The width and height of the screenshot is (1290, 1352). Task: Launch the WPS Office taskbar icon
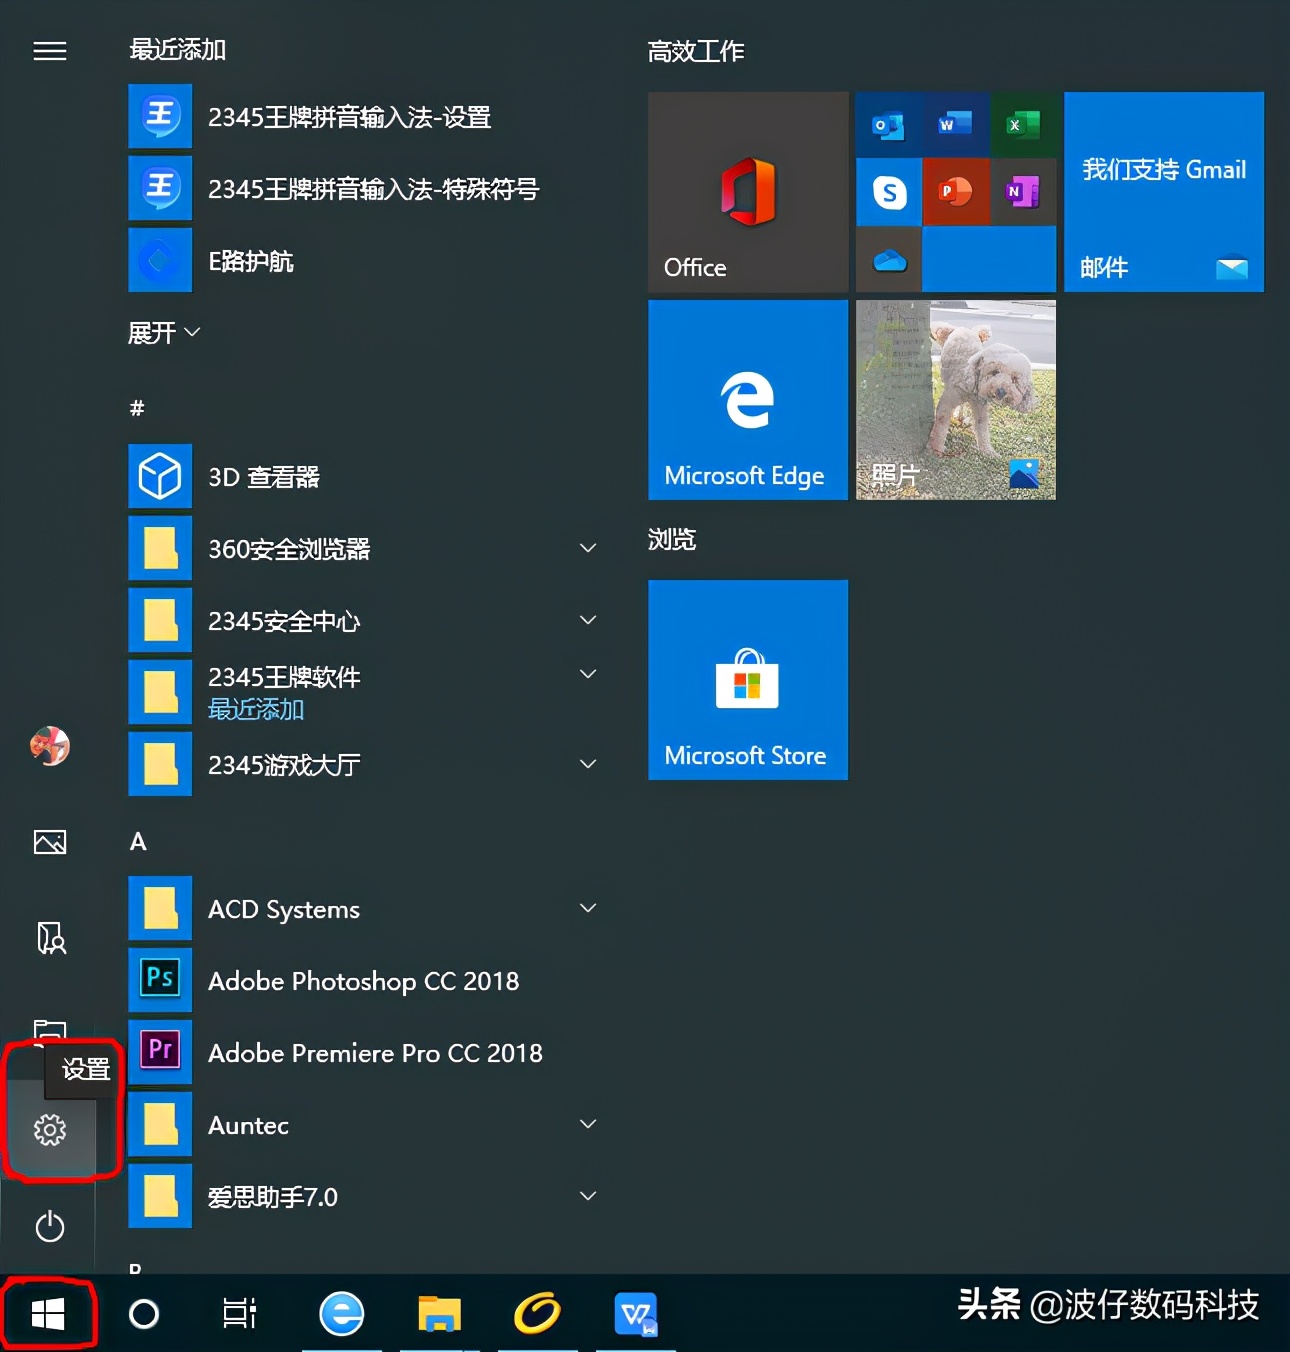[x=637, y=1314]
